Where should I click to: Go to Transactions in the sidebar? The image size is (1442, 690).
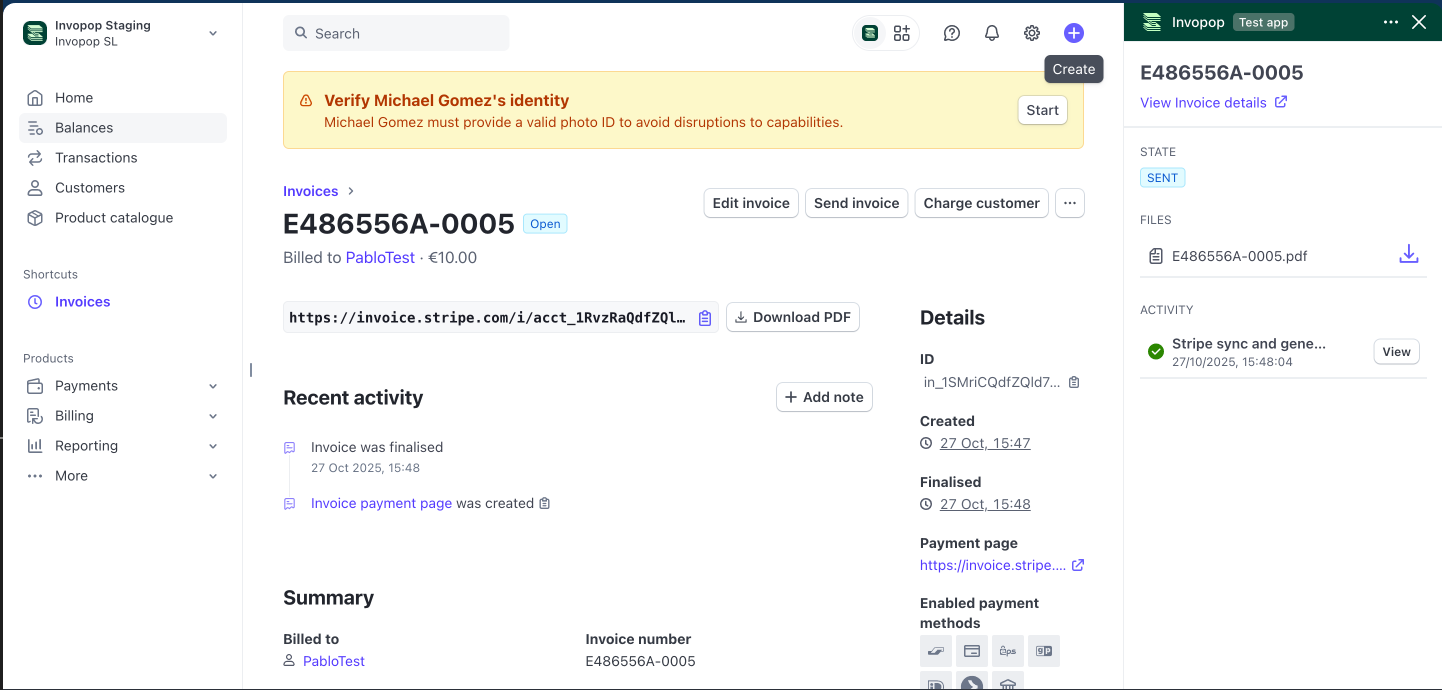pos(96,157)
